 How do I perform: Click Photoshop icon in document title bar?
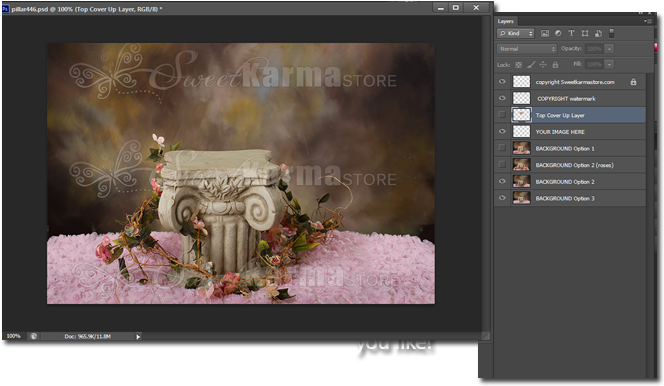[6, 8]
